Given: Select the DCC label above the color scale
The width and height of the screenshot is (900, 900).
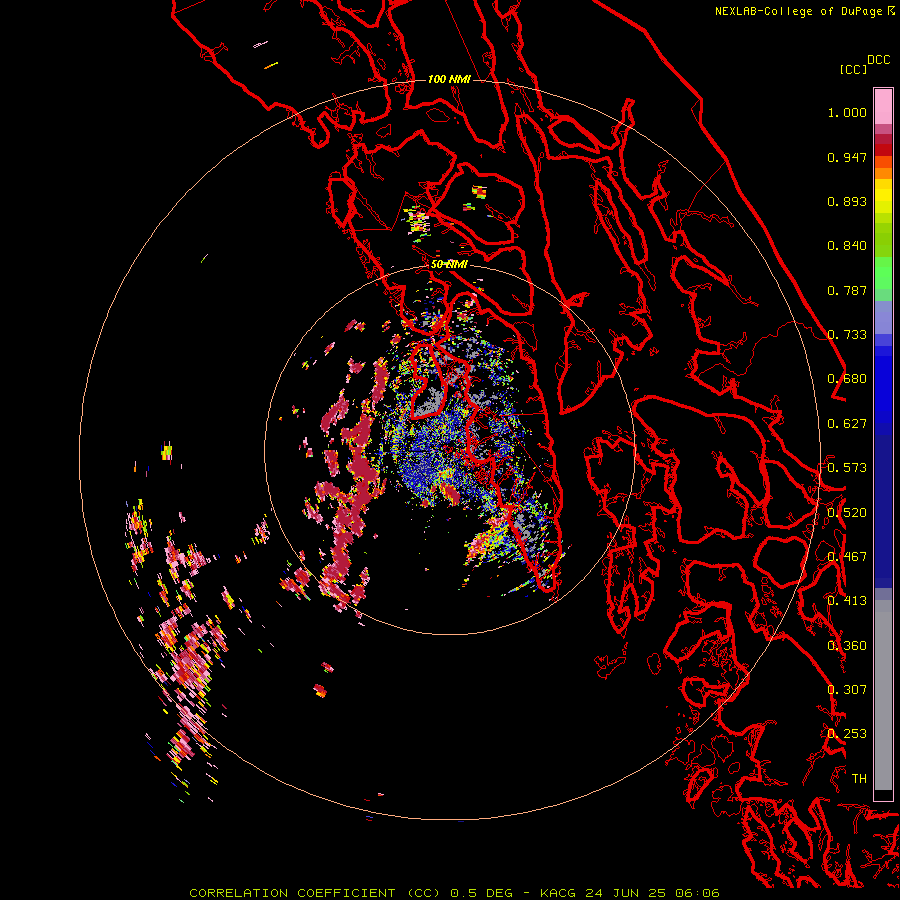Looking at the screenshot, I should (x=878, y=60).
